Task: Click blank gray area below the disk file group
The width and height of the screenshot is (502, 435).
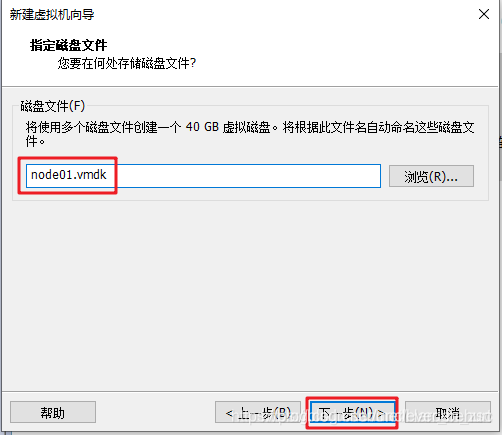Action: click(x=250, y=293)
